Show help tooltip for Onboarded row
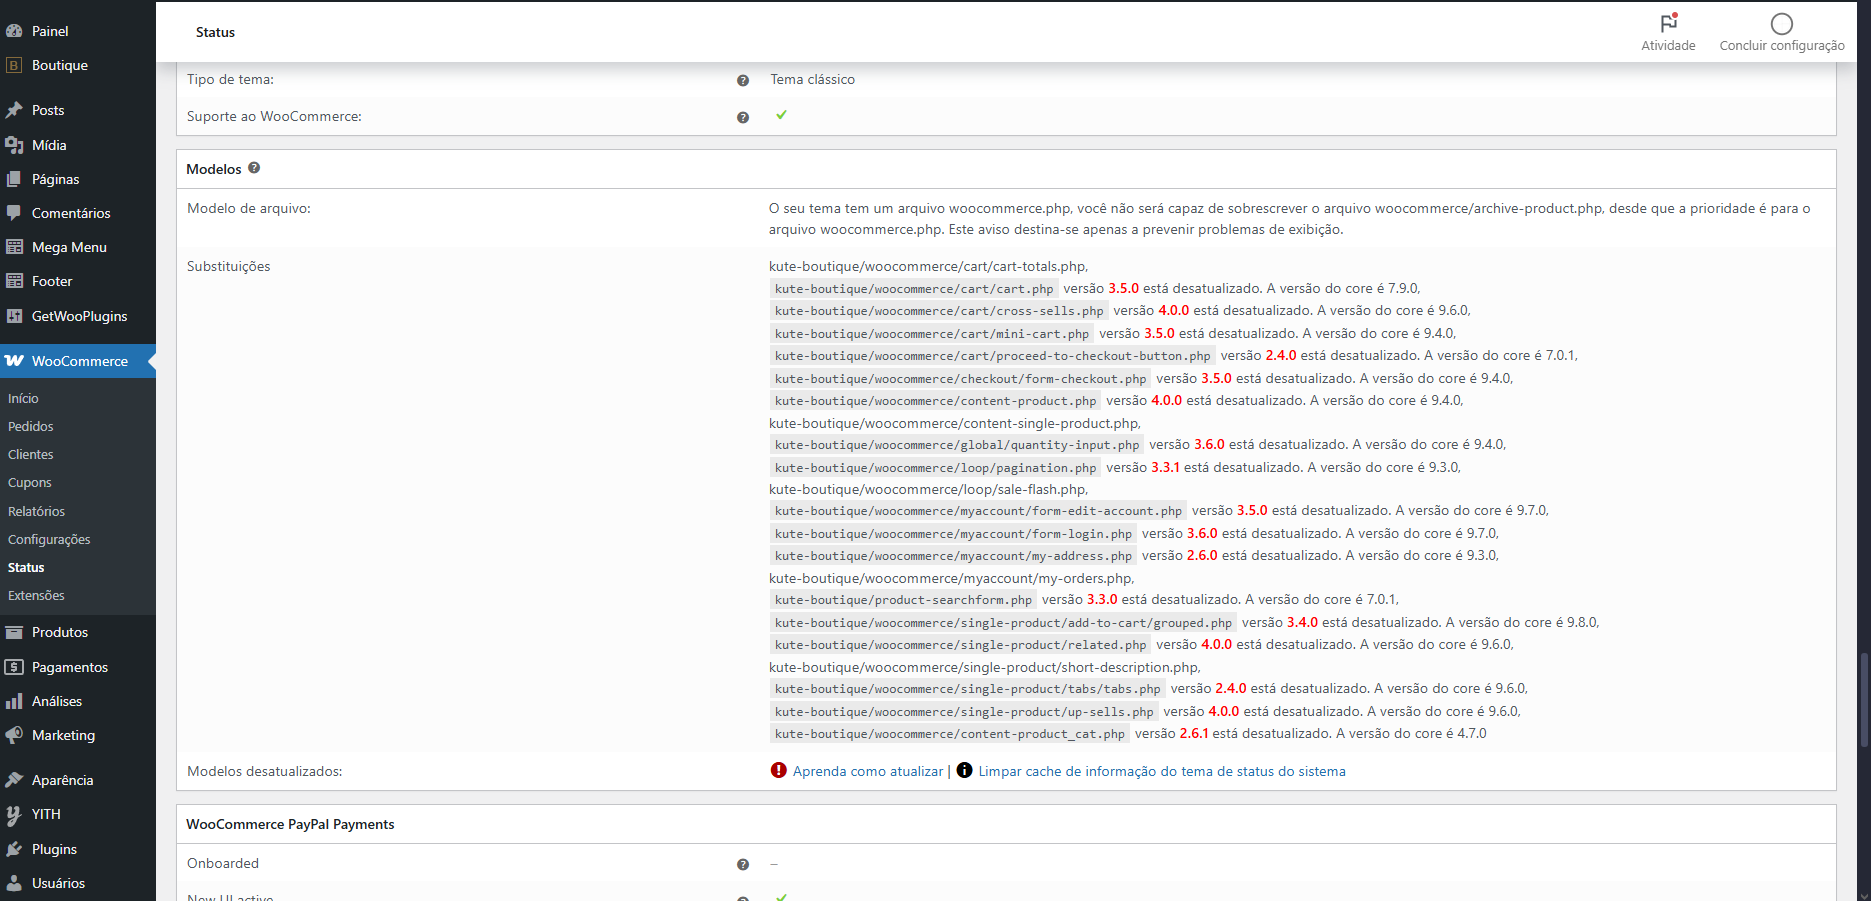1871x901 pixels. click(x=743, y=865)
